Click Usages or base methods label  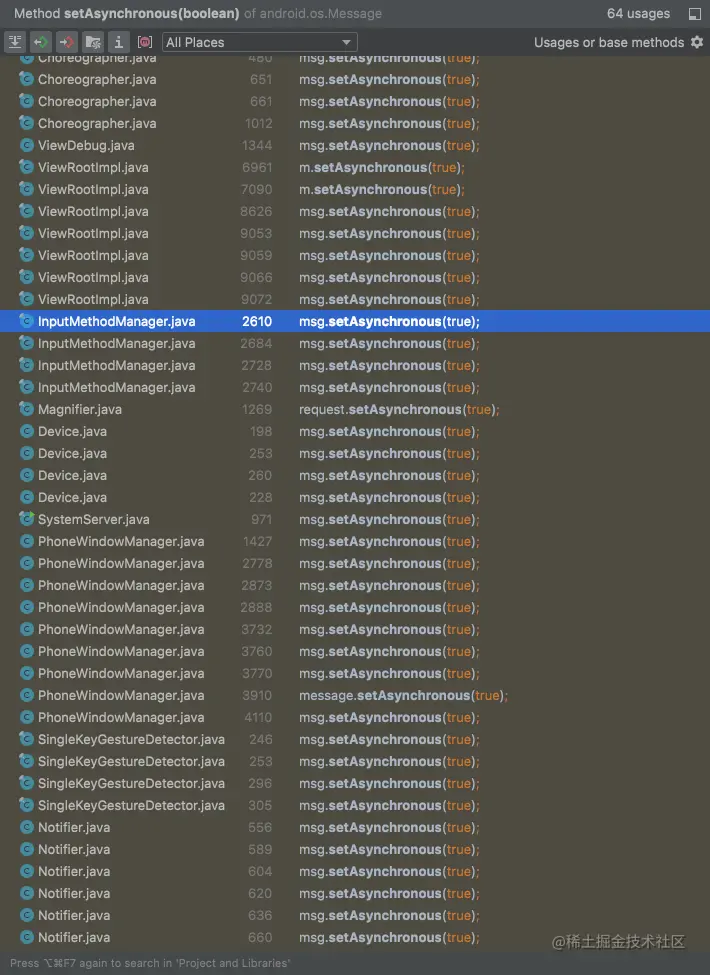609,42
